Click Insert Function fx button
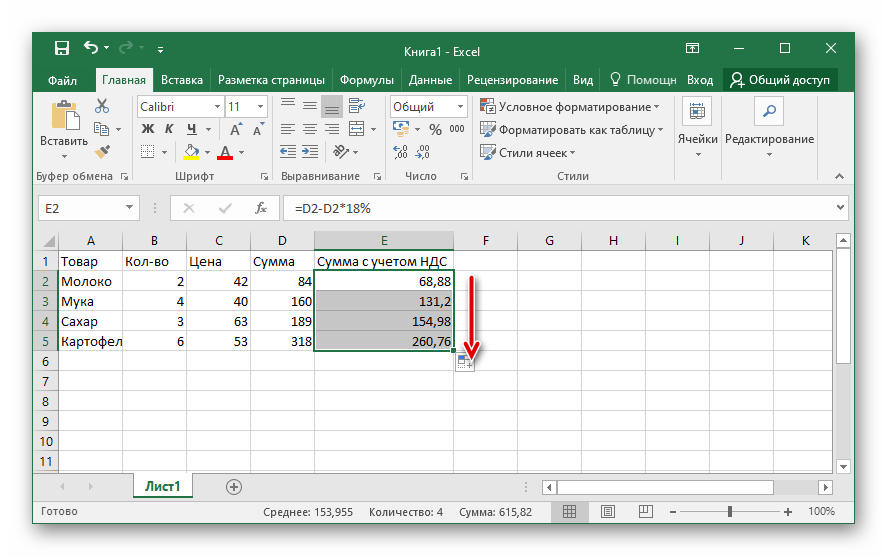The image size is (887, 556). pyautogui.click(x=260, y=208)
